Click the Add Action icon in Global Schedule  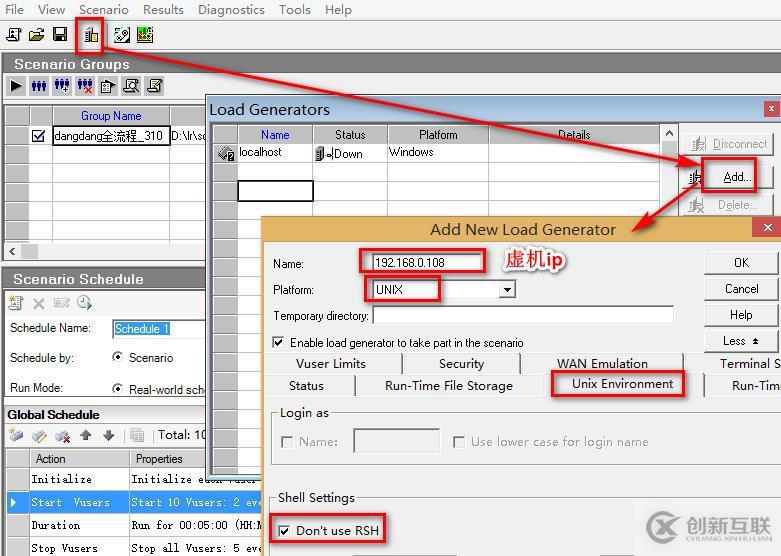click(16, 435)
